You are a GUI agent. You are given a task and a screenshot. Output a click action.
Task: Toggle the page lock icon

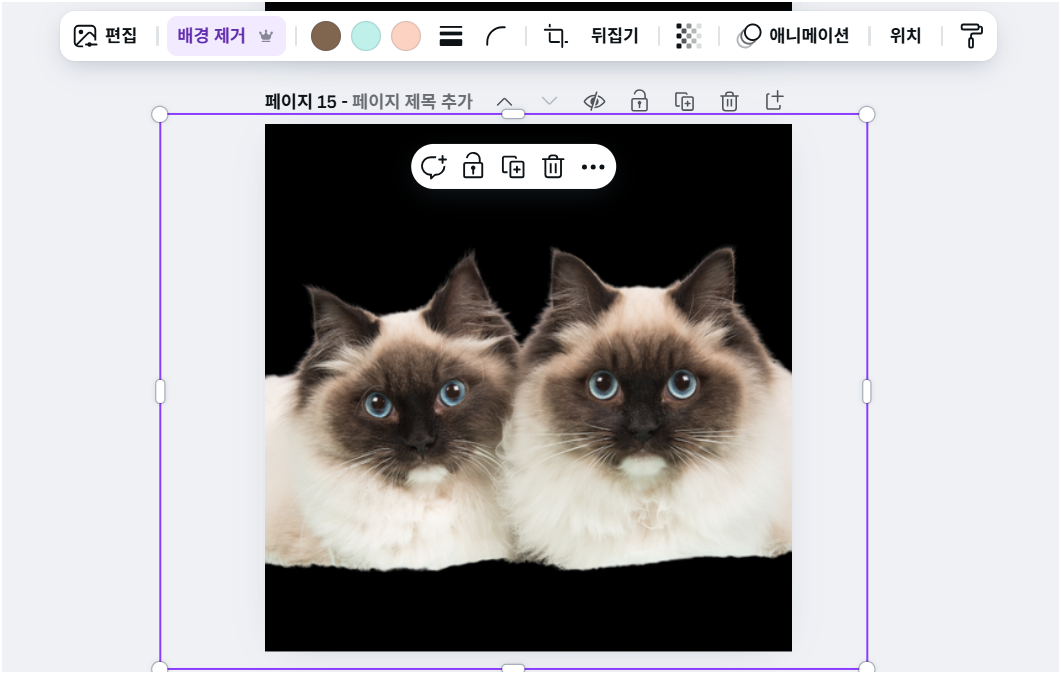click(x=638, y=100)
